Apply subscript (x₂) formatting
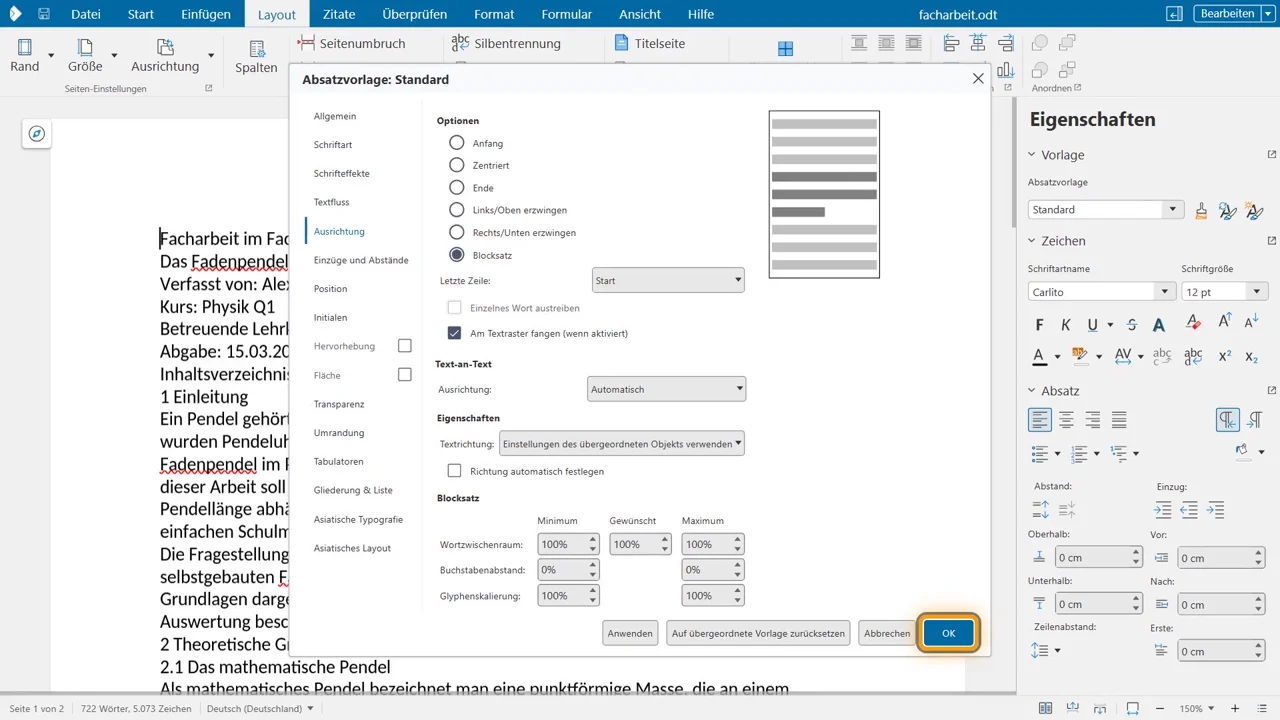Viewport: 1280px width, 720px height. click(x=1251, y=356)
